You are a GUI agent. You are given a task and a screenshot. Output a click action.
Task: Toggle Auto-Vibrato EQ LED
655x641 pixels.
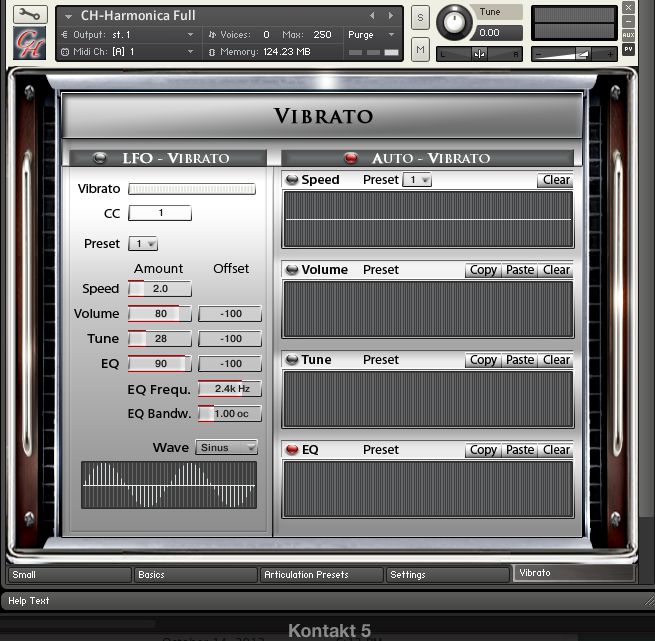click(x=292, y=450)
